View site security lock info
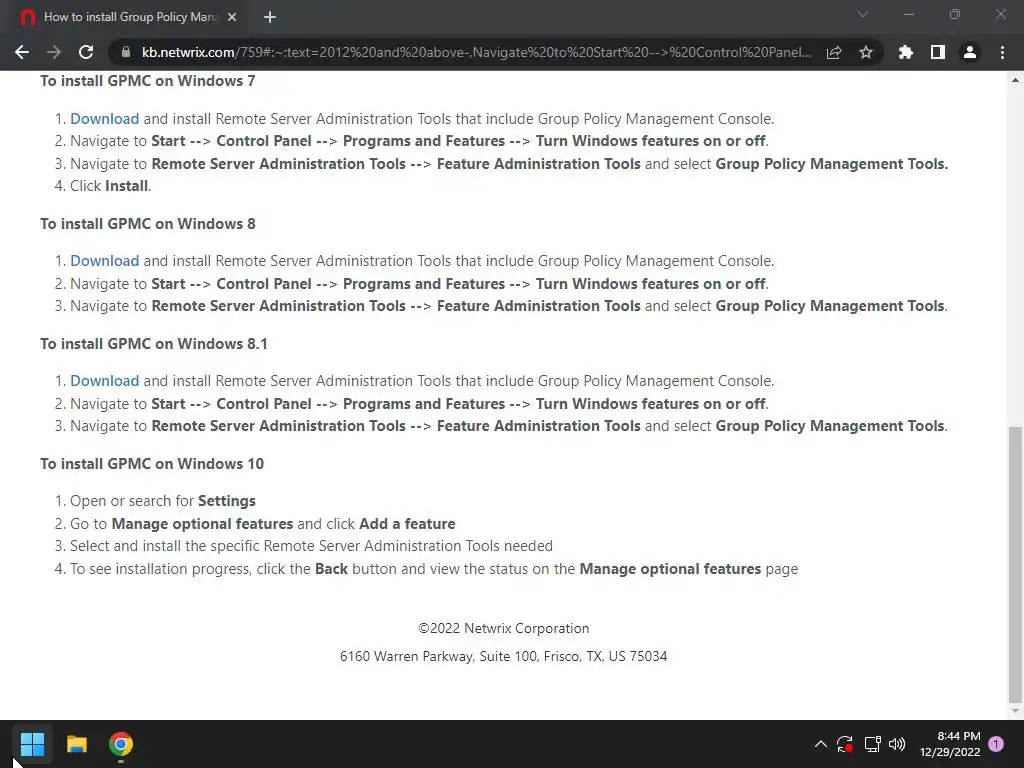1024x768 pixels. [125, 52]
